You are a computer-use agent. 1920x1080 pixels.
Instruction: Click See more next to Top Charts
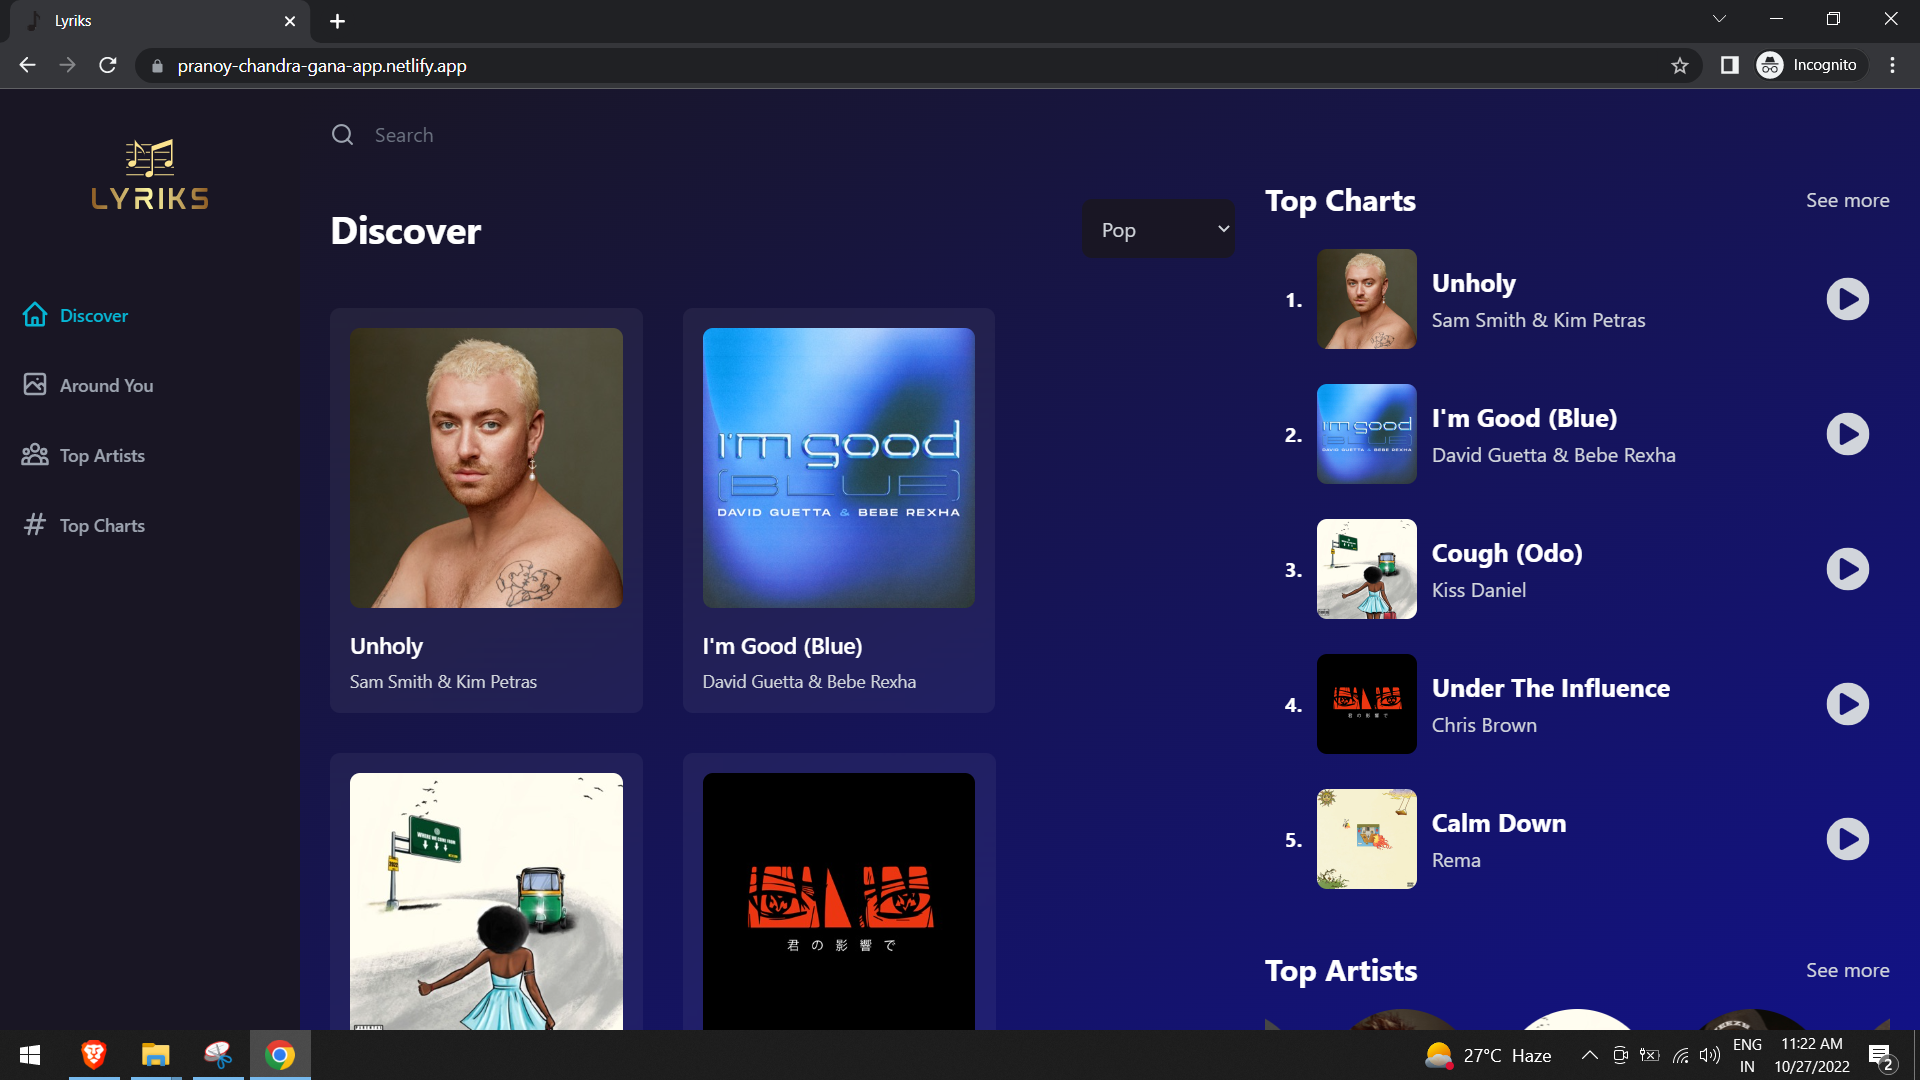click(1847, 200)
